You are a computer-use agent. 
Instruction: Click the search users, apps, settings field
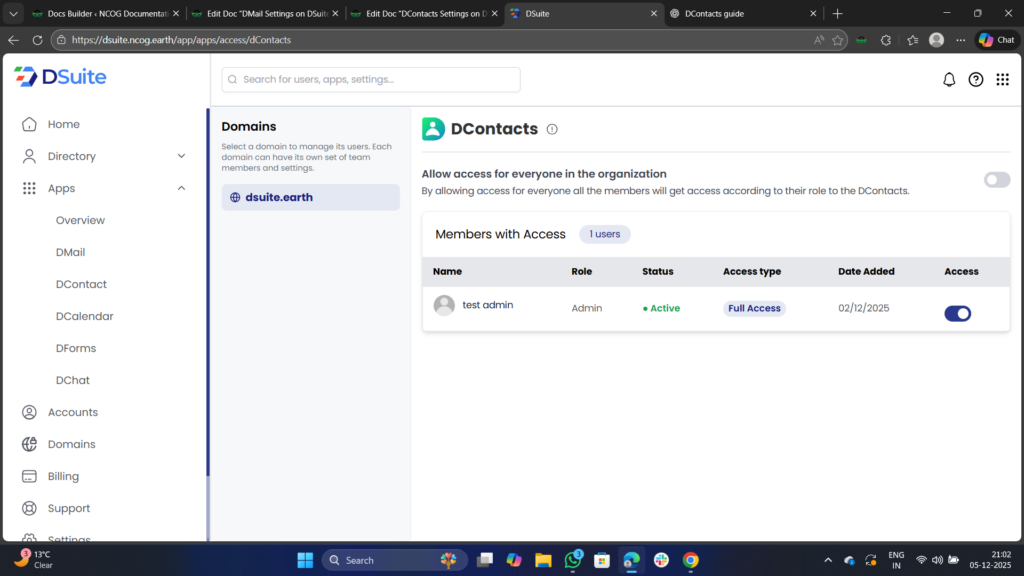[371, 80]
